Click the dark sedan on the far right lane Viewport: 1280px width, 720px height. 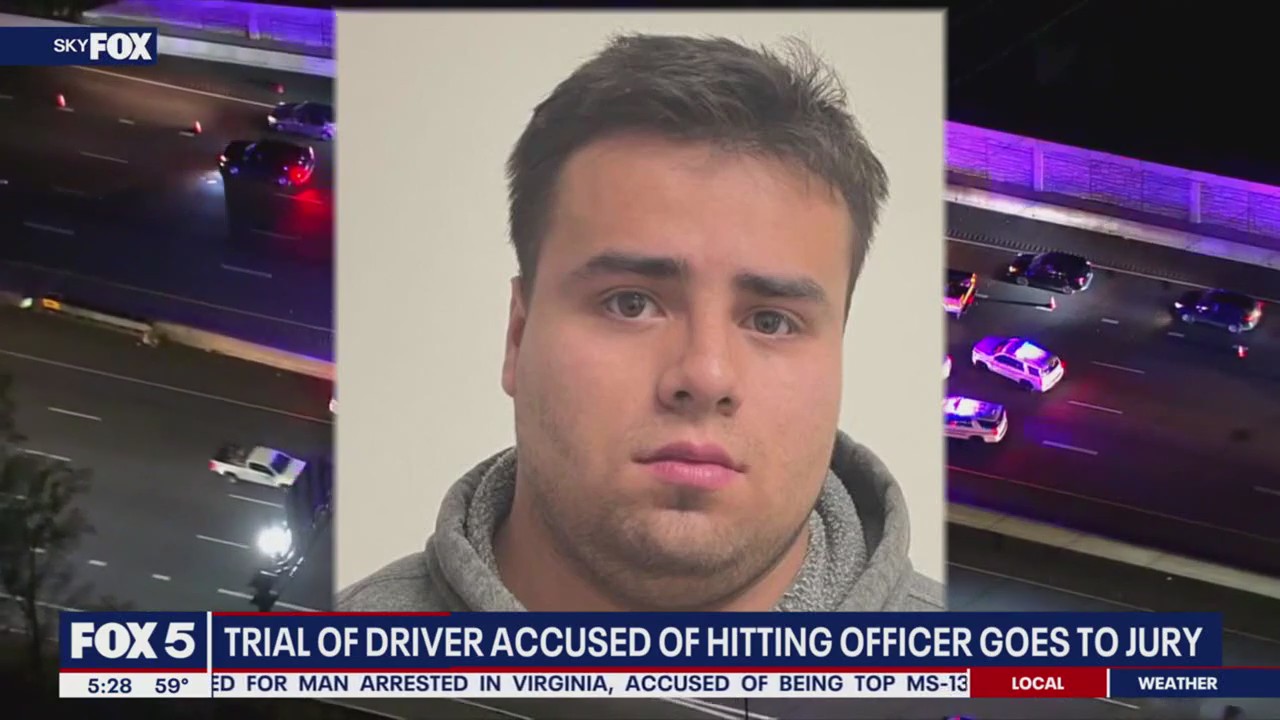pos(1217,310)
